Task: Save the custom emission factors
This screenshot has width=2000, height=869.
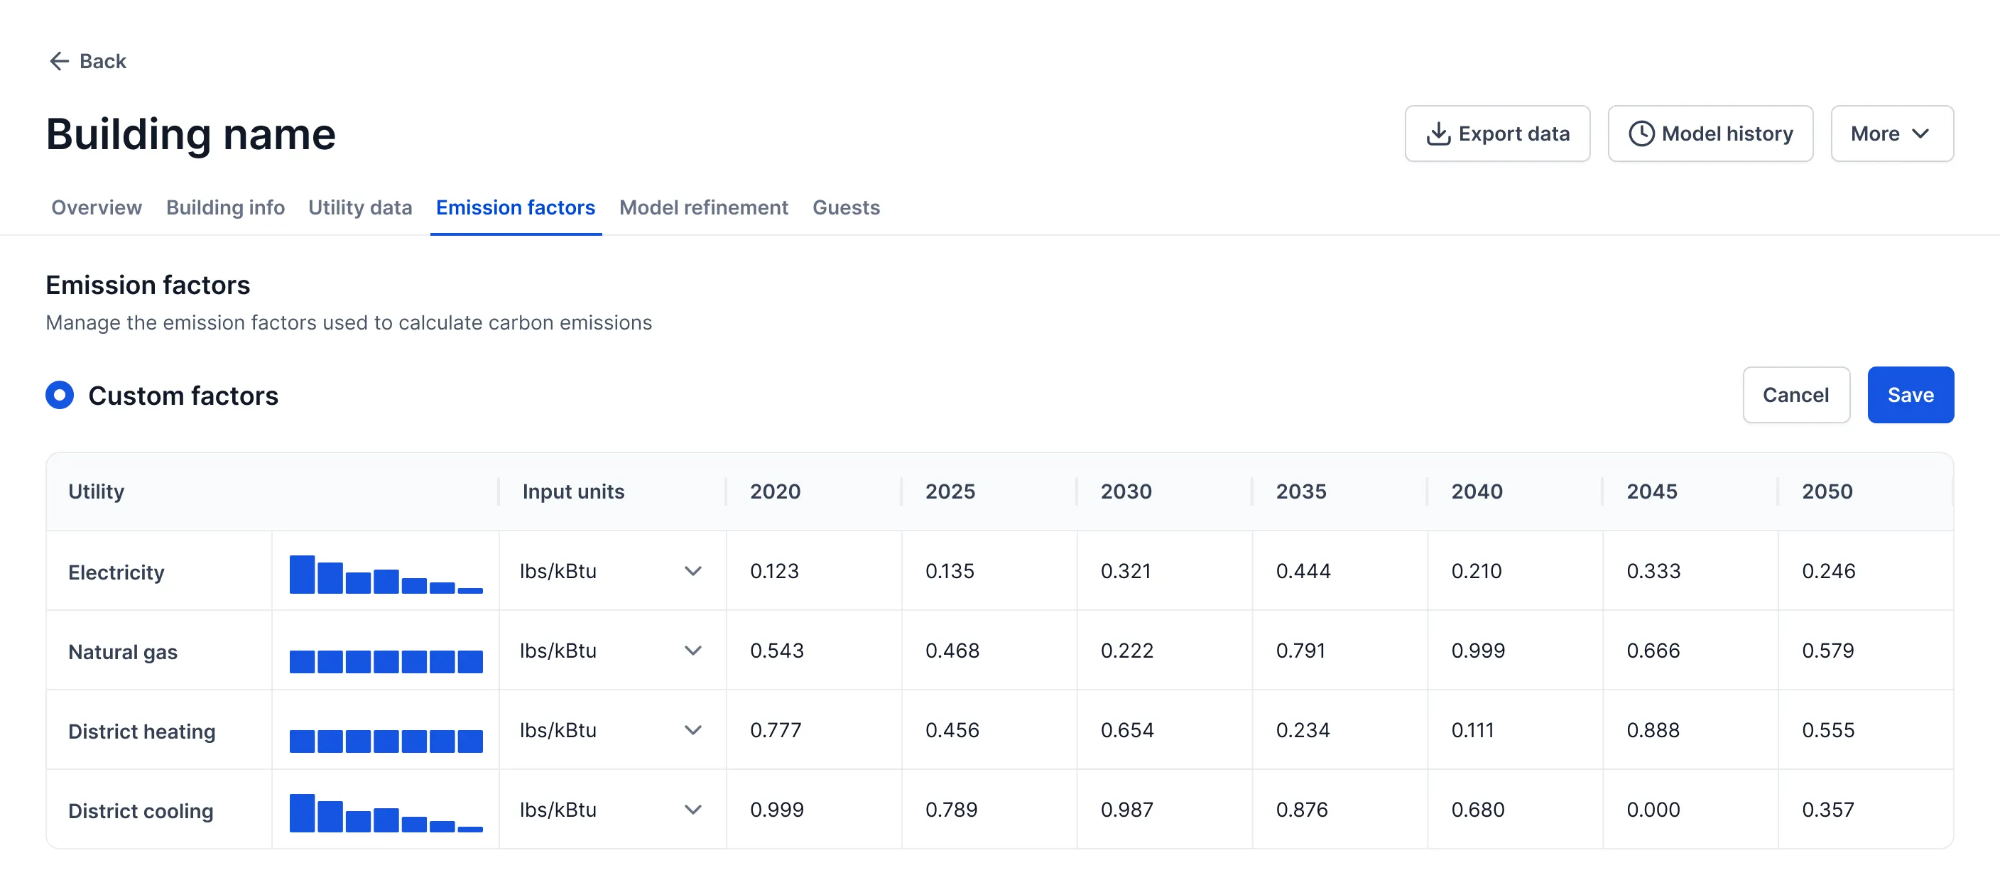Action: (x=1910, y=395)
